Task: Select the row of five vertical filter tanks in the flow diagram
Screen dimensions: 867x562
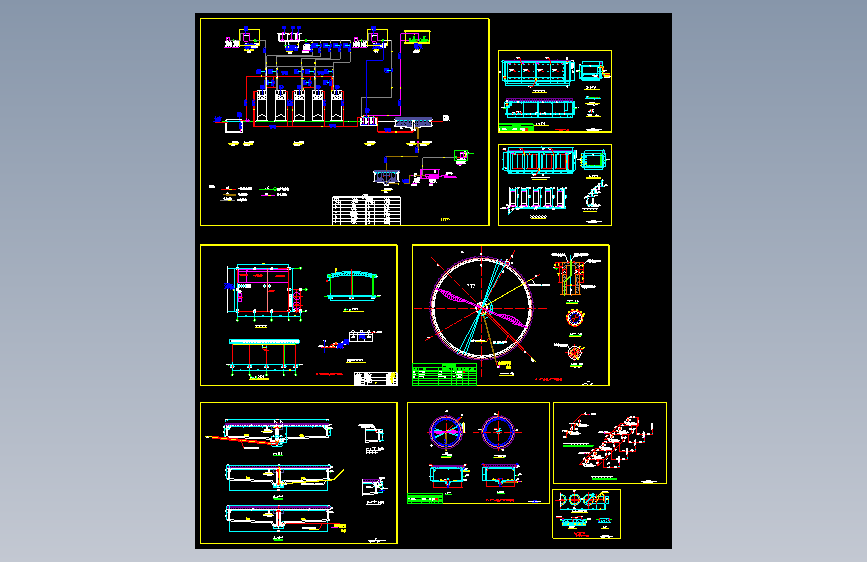Action: point(299,105)
